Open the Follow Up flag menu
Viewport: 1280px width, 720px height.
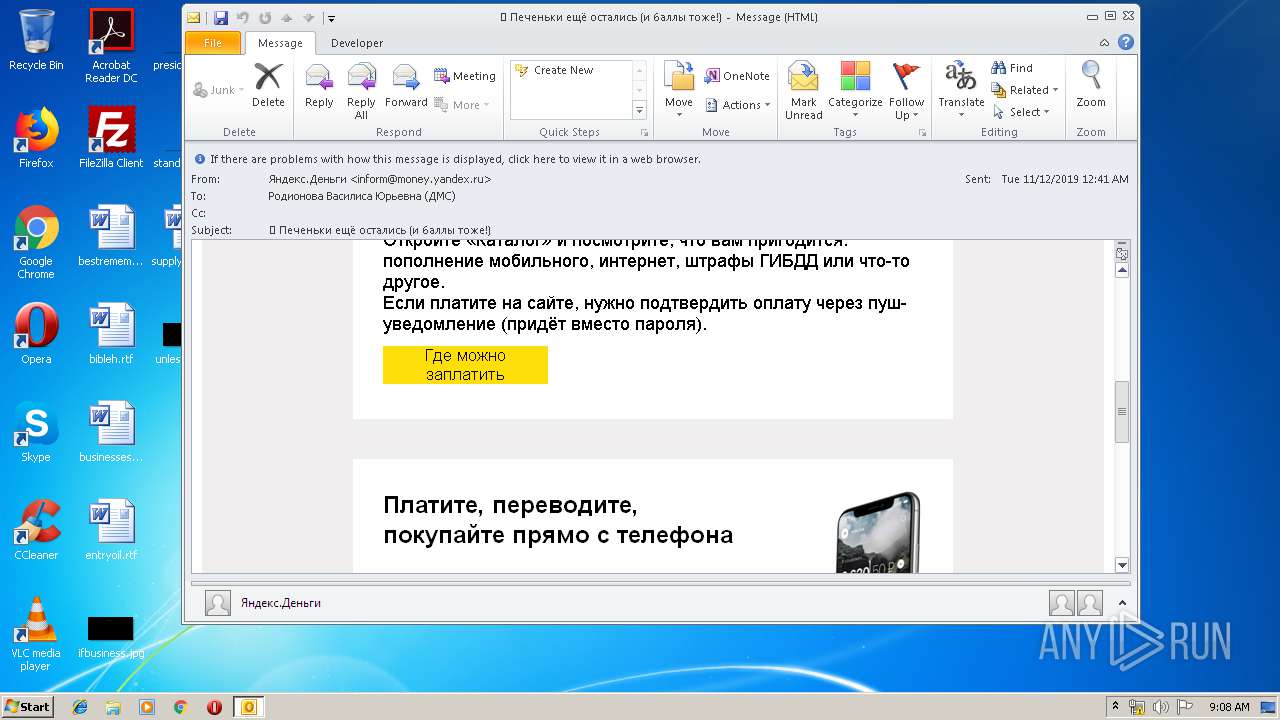point(906,90)
